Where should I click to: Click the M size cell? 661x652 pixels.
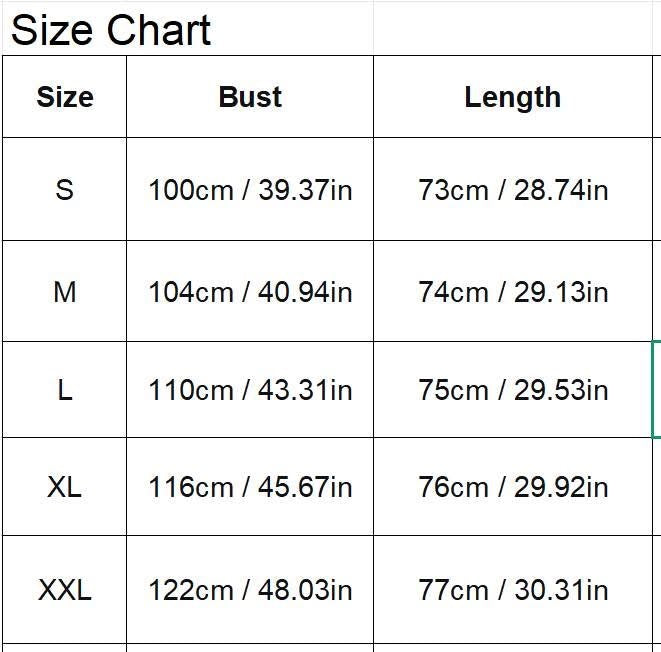(x=64, y=291)
